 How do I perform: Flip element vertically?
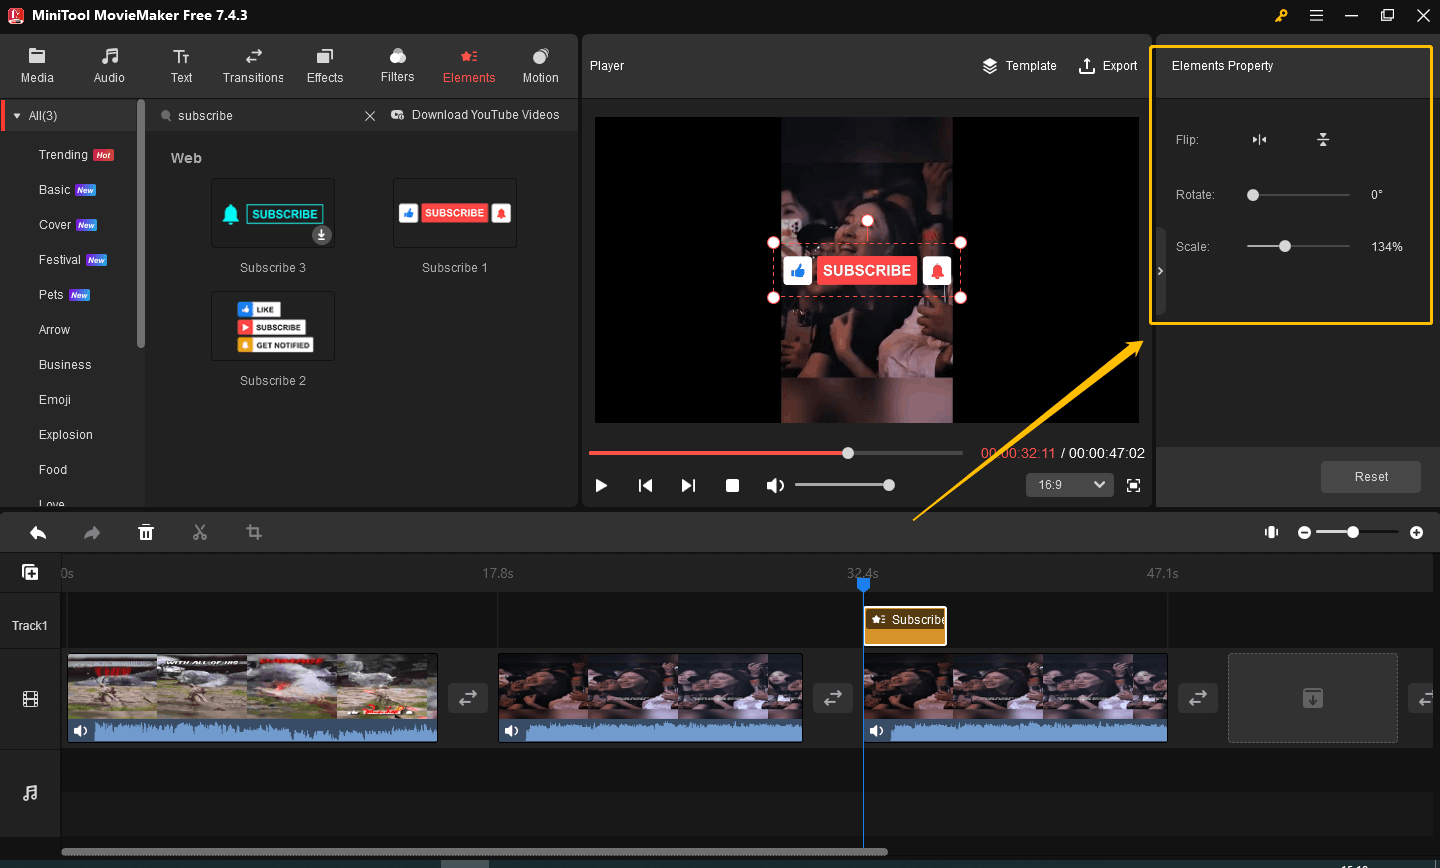coord(1323,140)
